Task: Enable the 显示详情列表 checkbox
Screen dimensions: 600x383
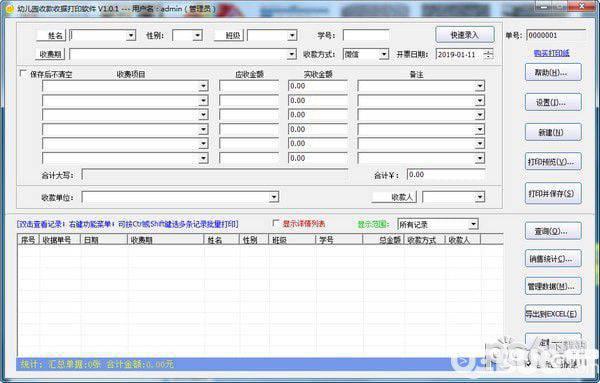Action: (275, 223)
